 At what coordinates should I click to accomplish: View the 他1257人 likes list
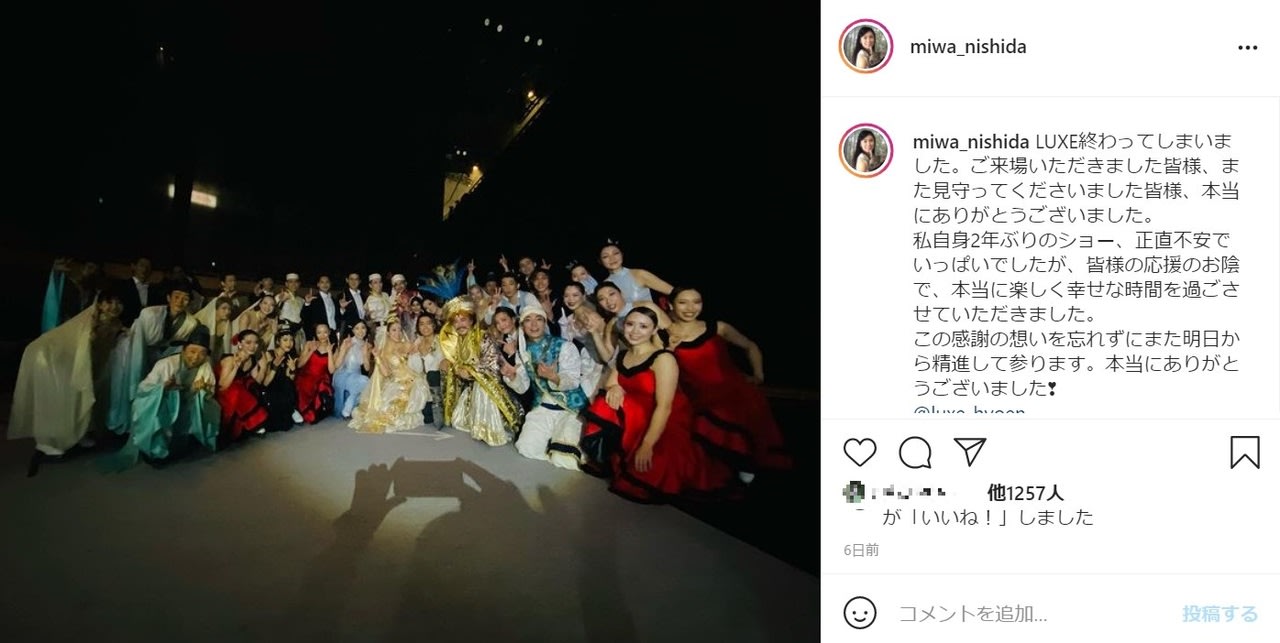1025,492
